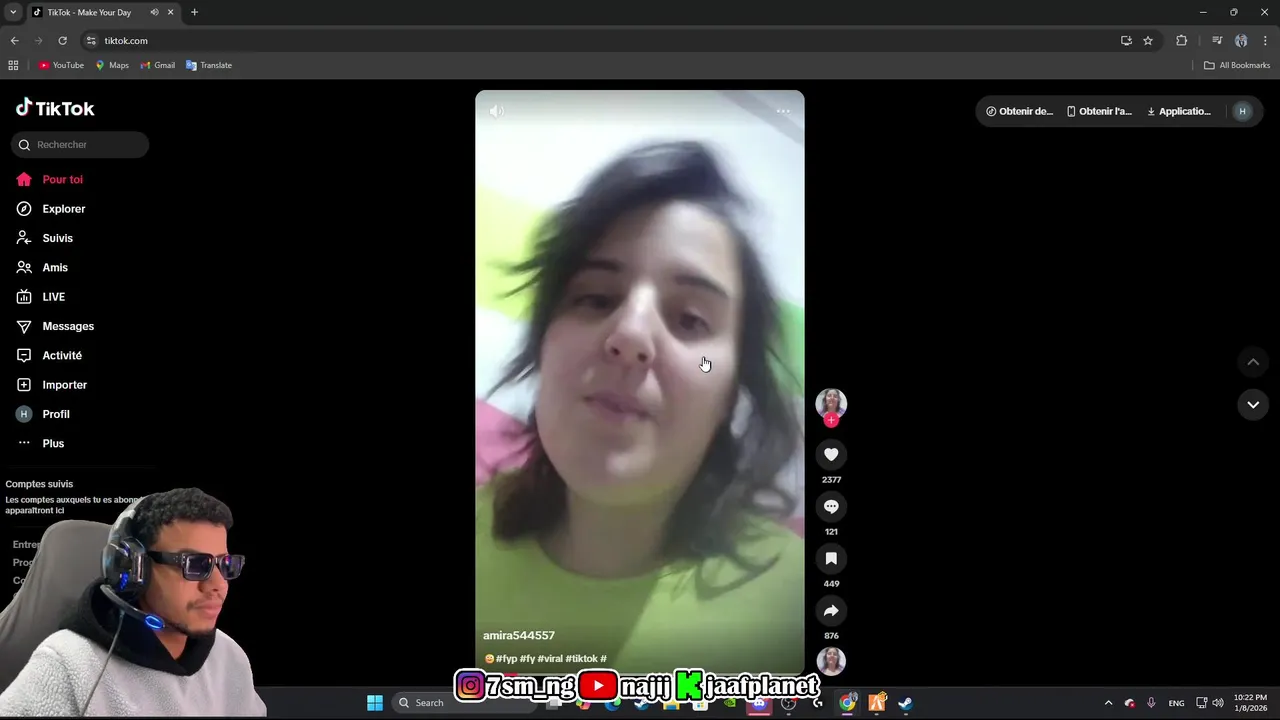
Task: Bookmark this page with the star icon
Action: pos(1148,40)
